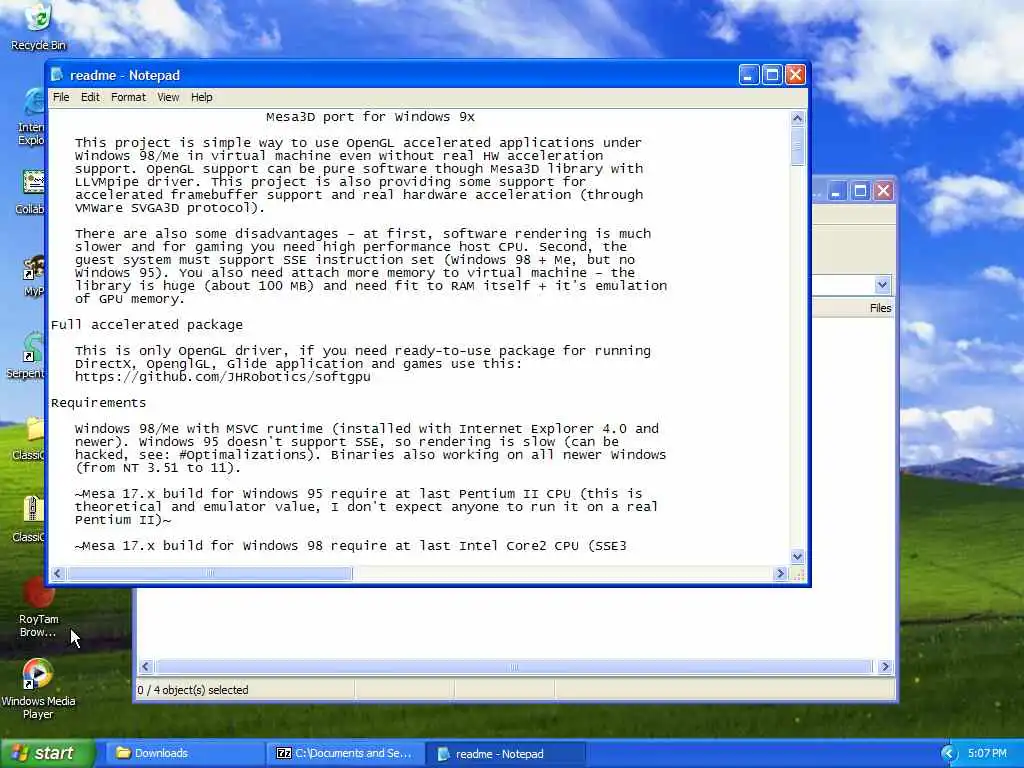1024x768 pixels.
Task: Click Notepad horizontal scroll left arrow
Action: coord(57,573)
